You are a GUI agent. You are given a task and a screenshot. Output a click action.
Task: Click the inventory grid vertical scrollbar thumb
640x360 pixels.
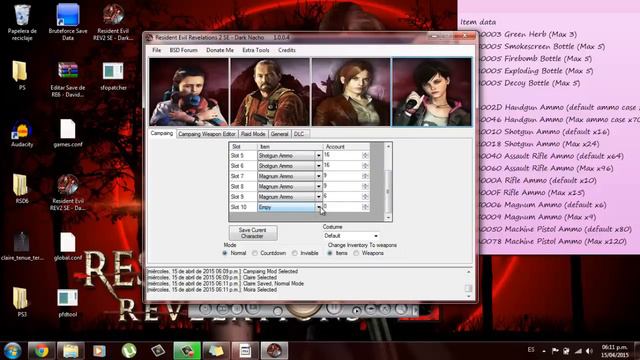(388, 190)
